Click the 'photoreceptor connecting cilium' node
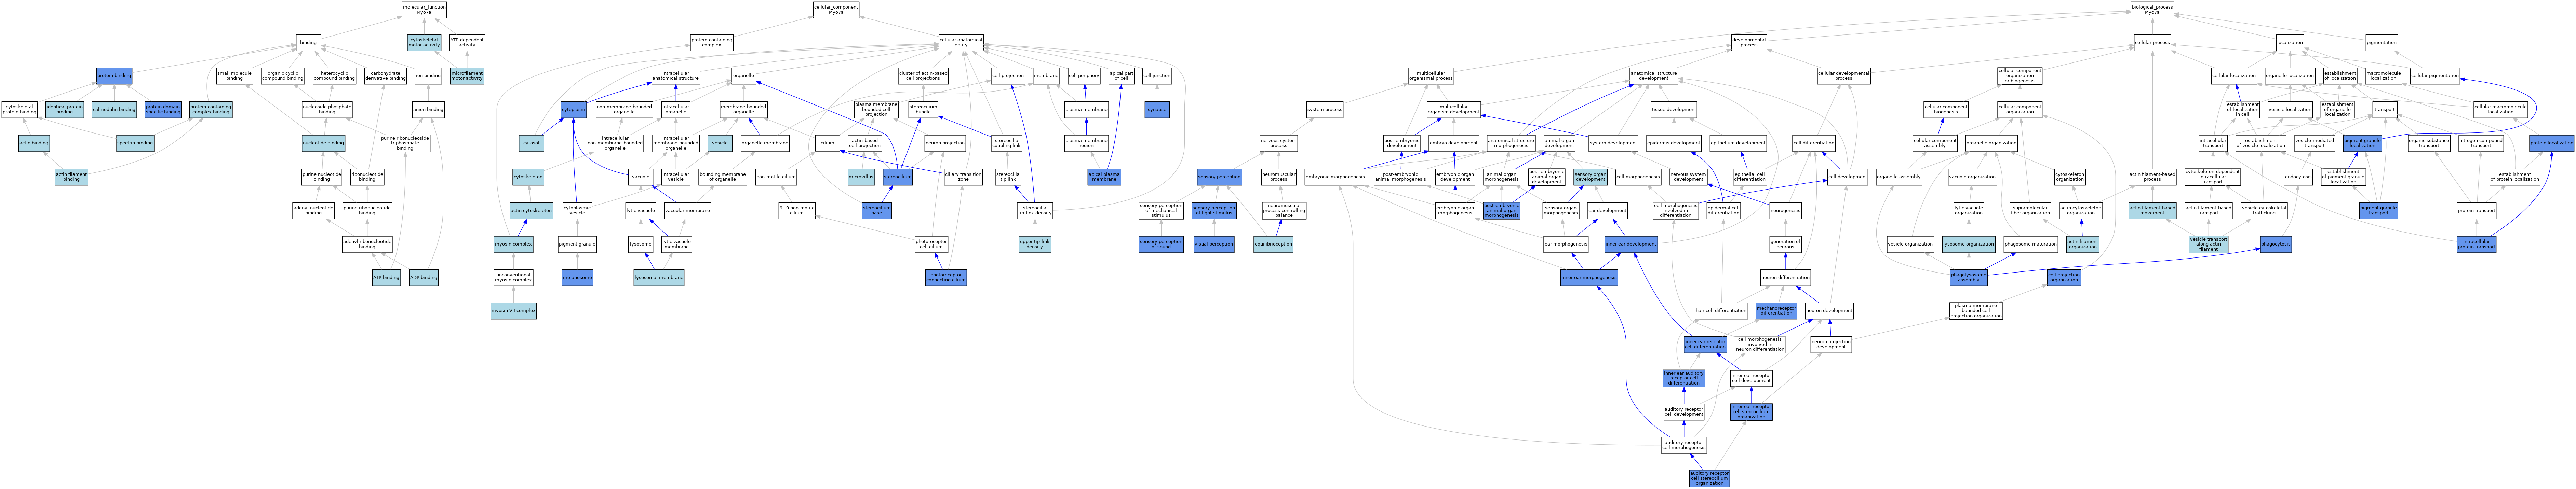This screenshot has width=2576, height=489. click(946, 277)
